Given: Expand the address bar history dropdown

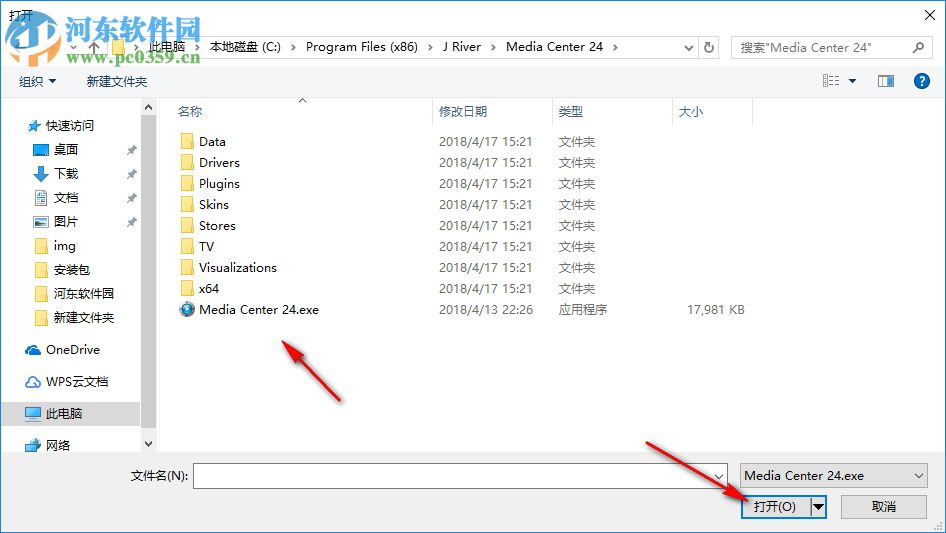Looking at the screenshot, I should coord(688,48).
